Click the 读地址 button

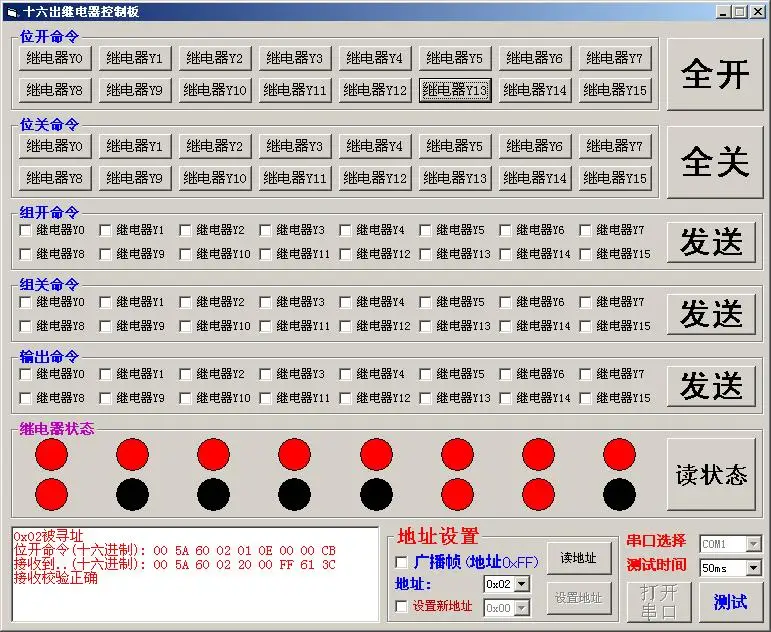pos(579,558)
